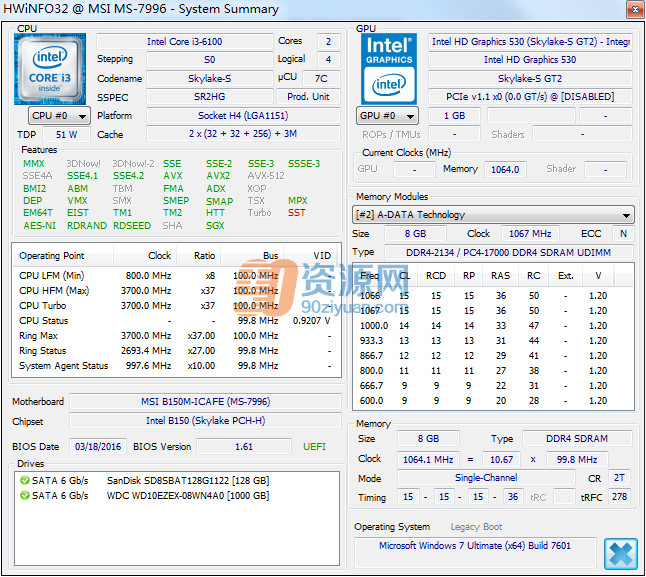Click the memory clock 1064.1 MHz field
The width and height of the screenshot is (646, 577).
[x=428, y=460]
